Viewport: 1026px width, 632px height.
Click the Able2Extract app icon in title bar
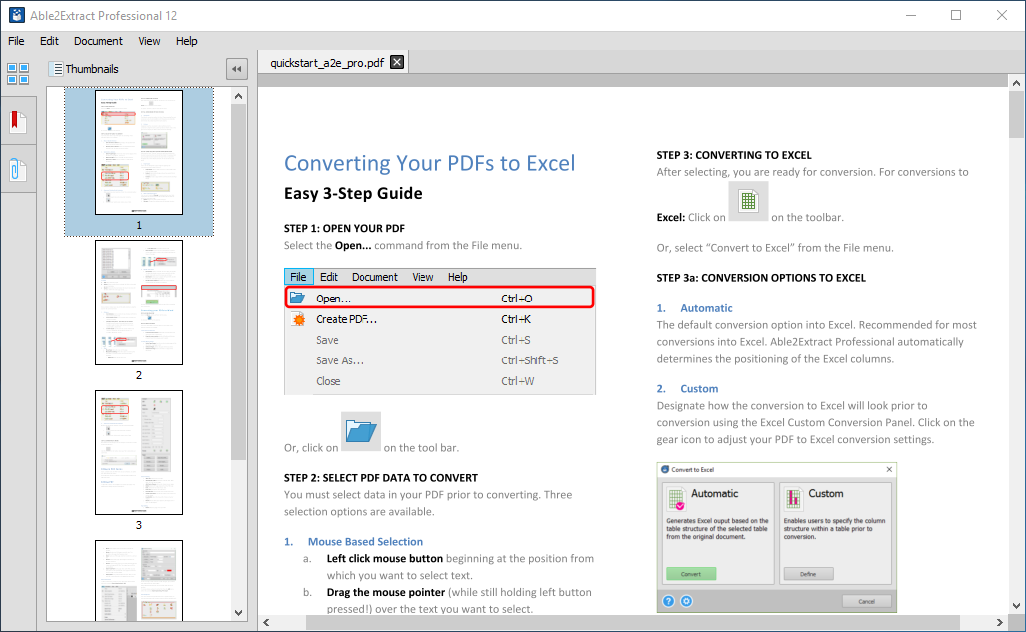(x=17, y=15)
